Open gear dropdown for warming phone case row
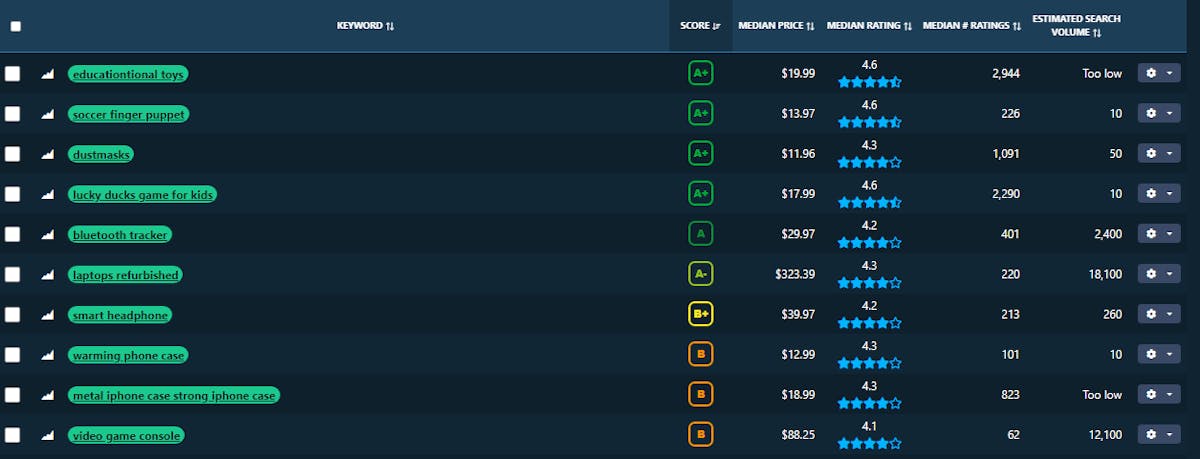This screenshot has height=459, width=1200. click(x=1159, y=355)
